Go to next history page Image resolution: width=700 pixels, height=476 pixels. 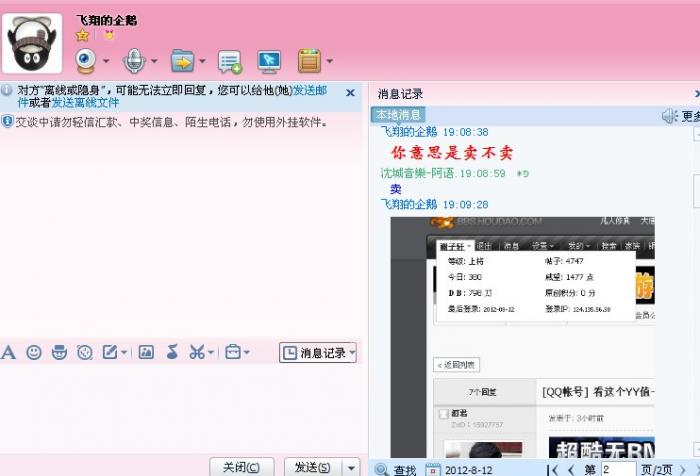point(683,470)
